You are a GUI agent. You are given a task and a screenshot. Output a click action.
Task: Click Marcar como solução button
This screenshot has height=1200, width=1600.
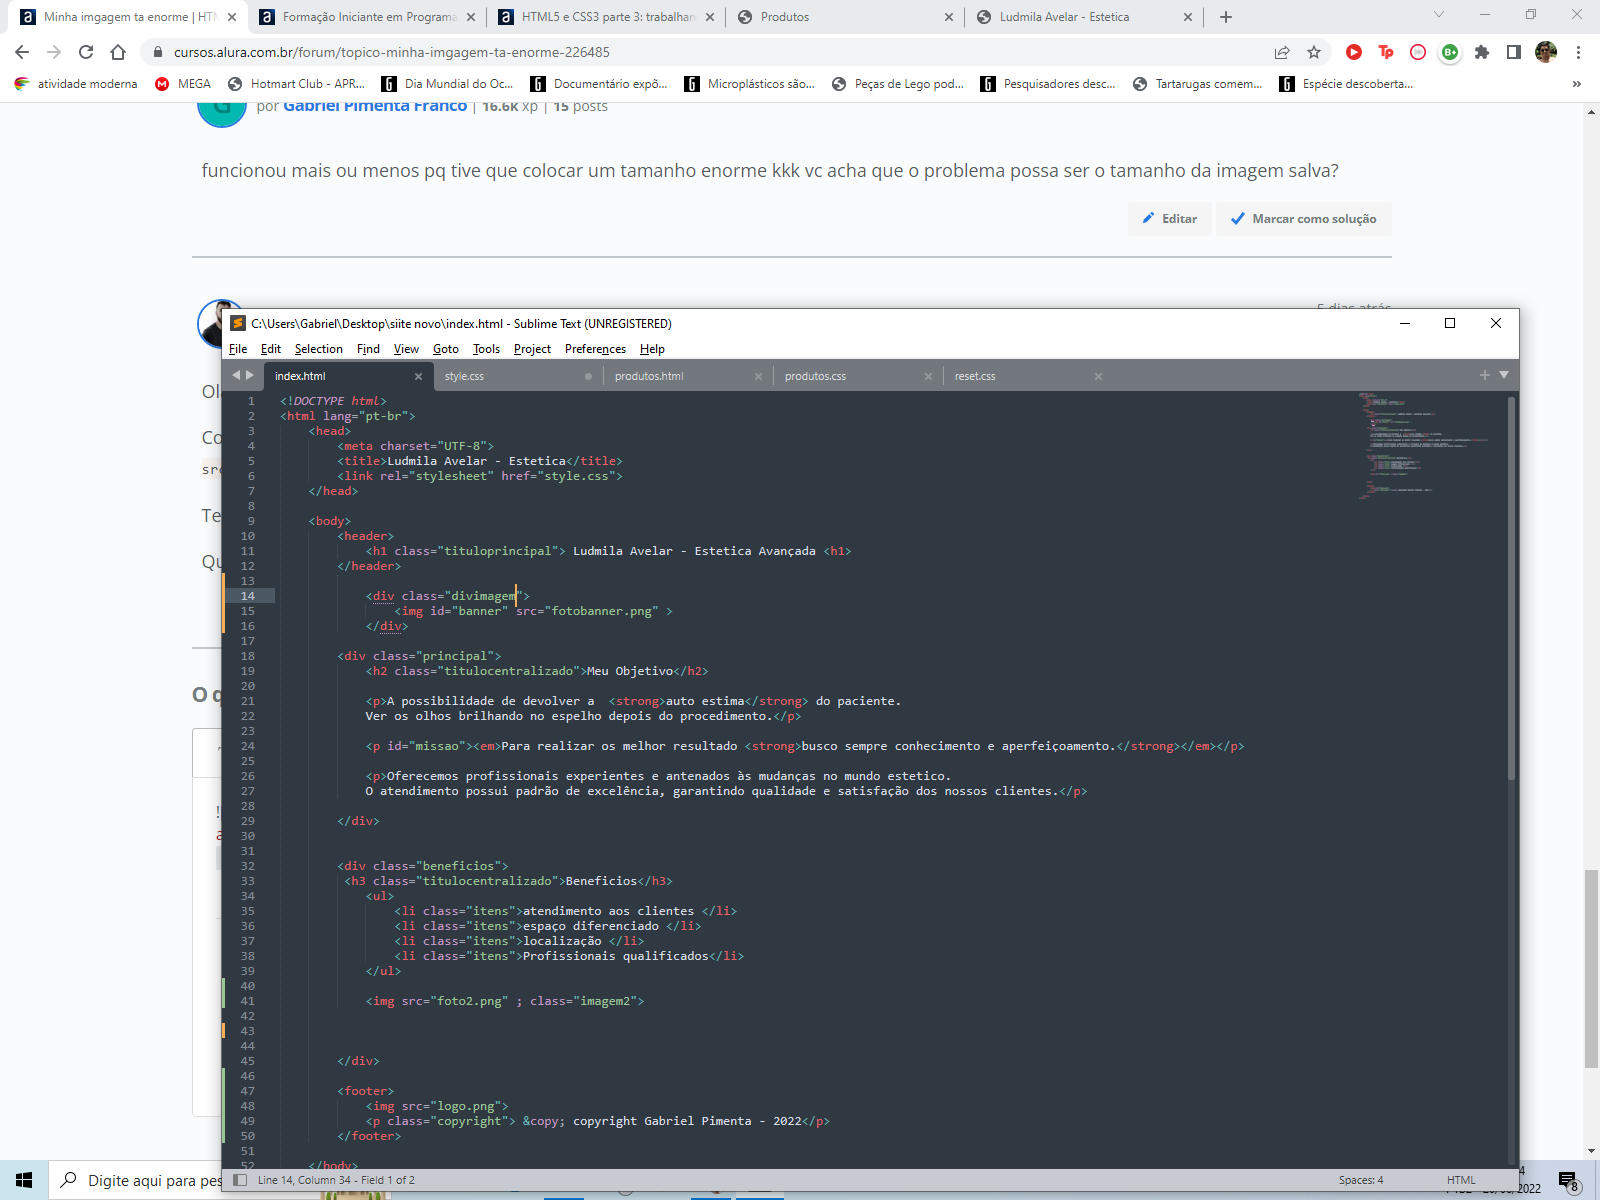pos(1304,219)
